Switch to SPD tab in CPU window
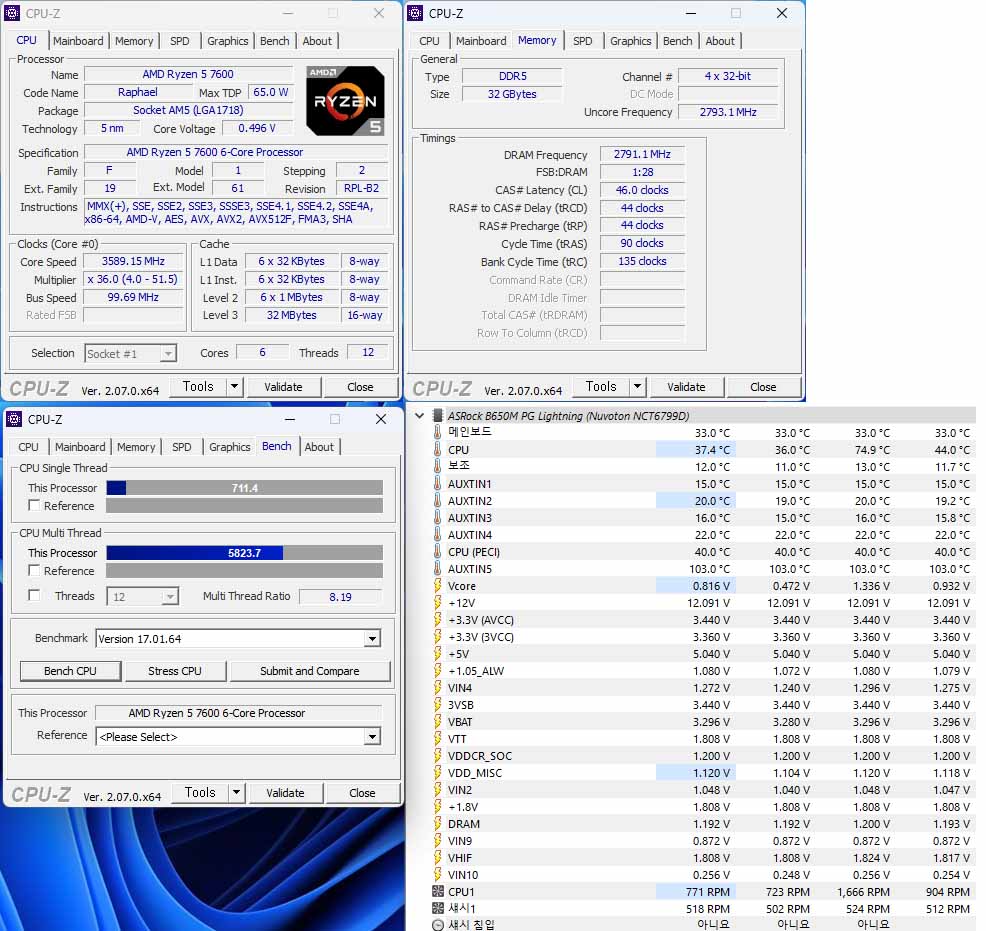Viewport: 986px width, 931px height. point(180,41)
